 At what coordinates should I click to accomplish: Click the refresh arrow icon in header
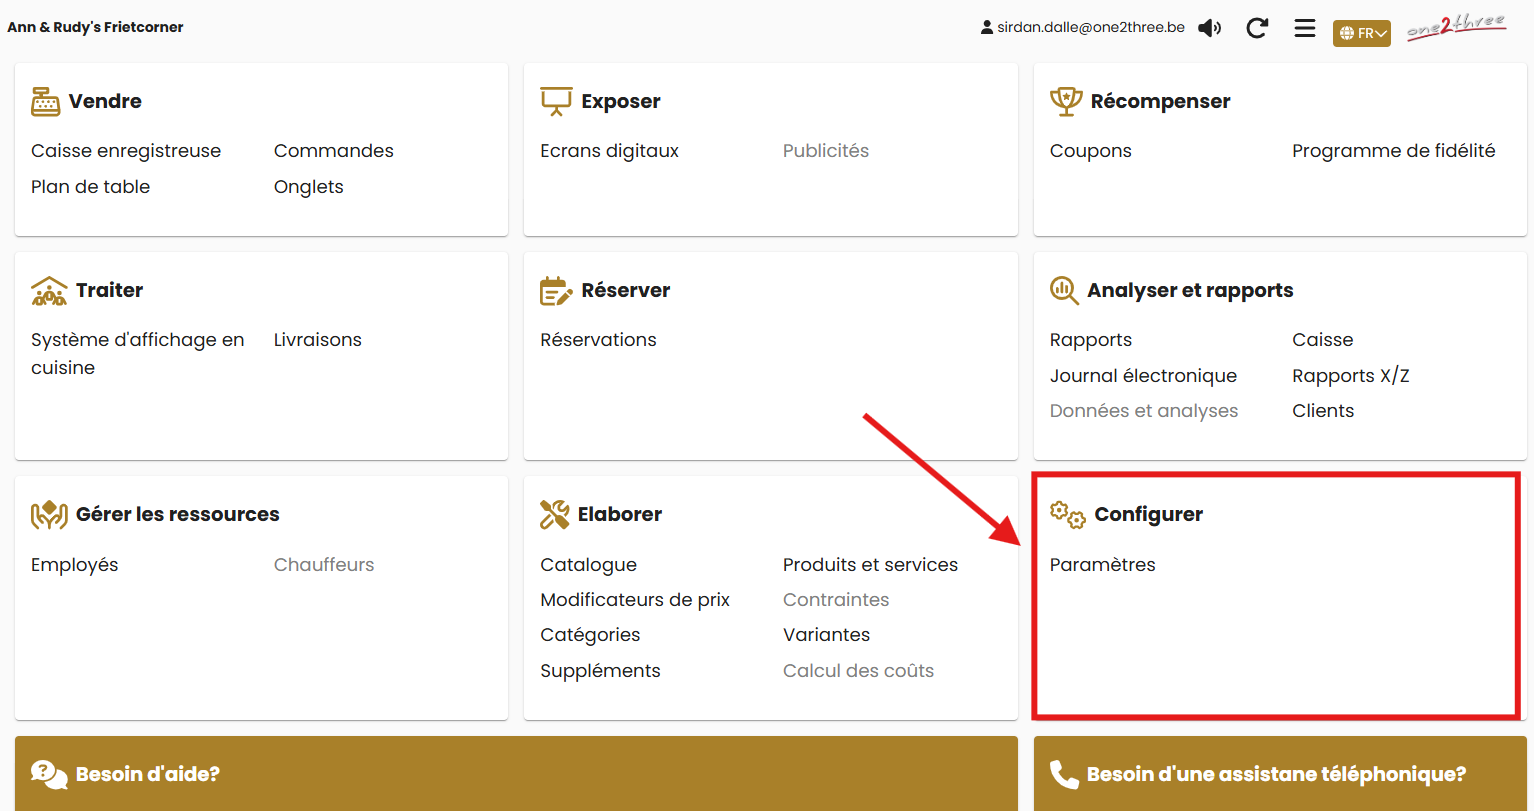[1257, 28]
